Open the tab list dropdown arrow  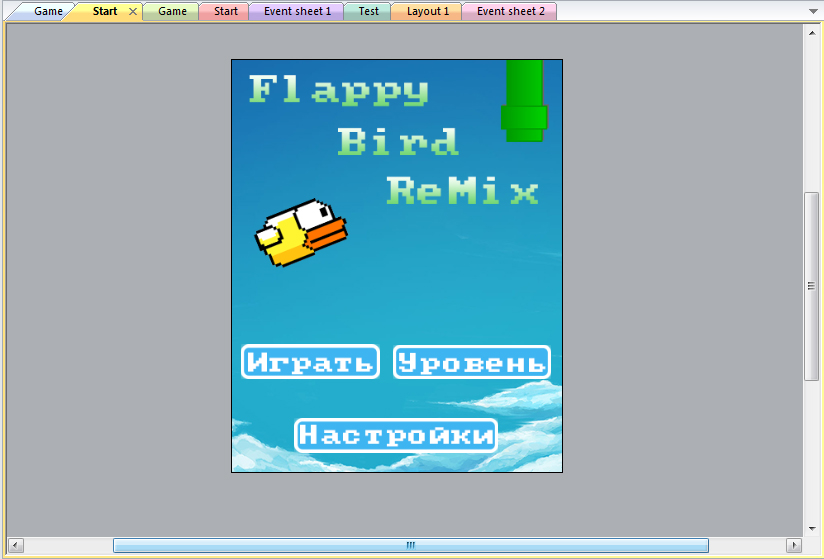pos(812,11)
